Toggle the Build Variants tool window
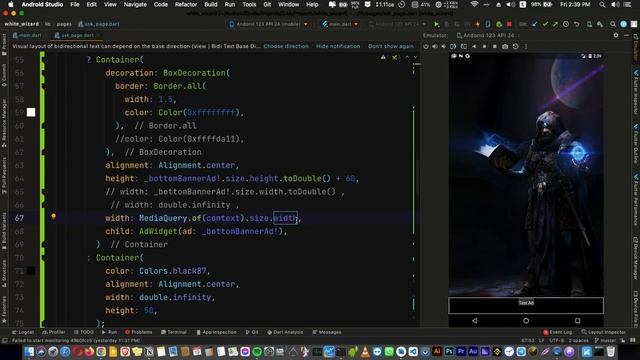The width and height of the screenshot is (640, 360). click(4, 231)
